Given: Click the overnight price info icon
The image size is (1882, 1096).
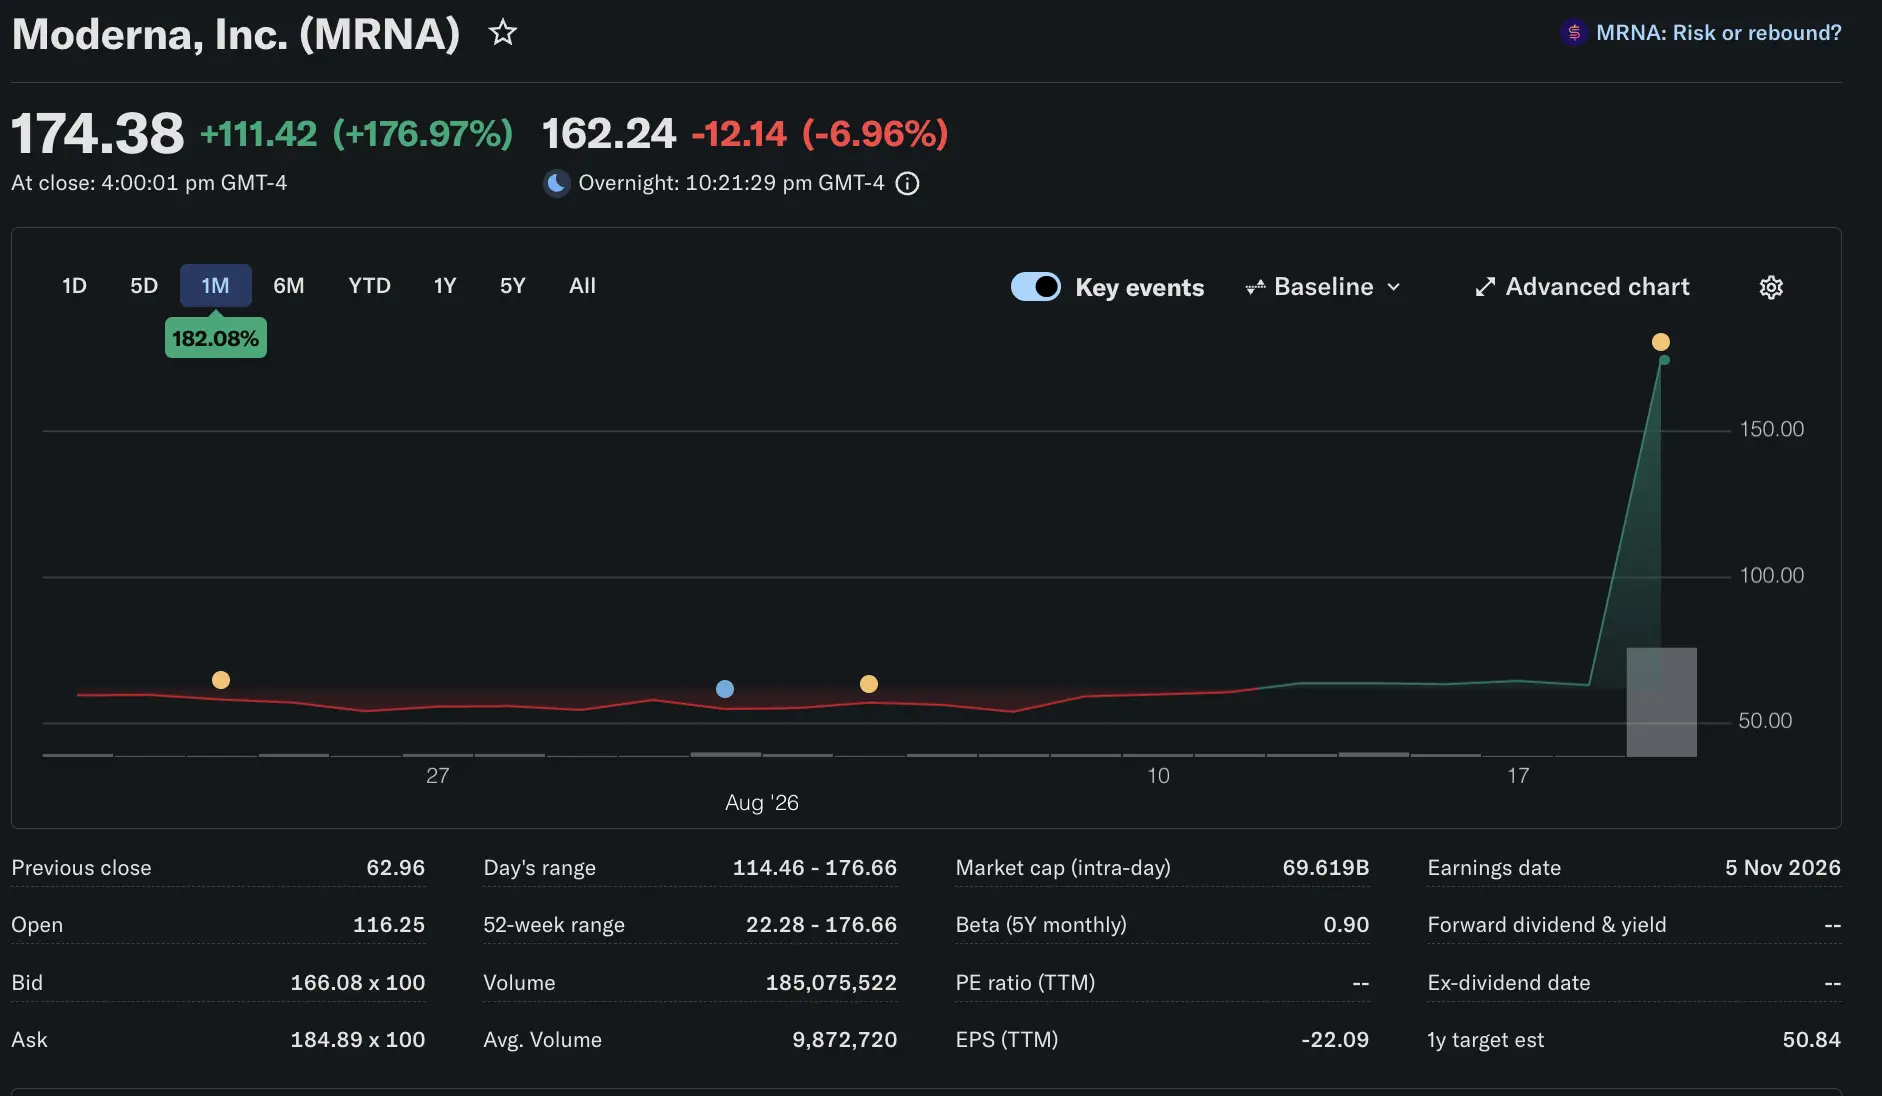Looking at the screenshot, I should [907, 183].
